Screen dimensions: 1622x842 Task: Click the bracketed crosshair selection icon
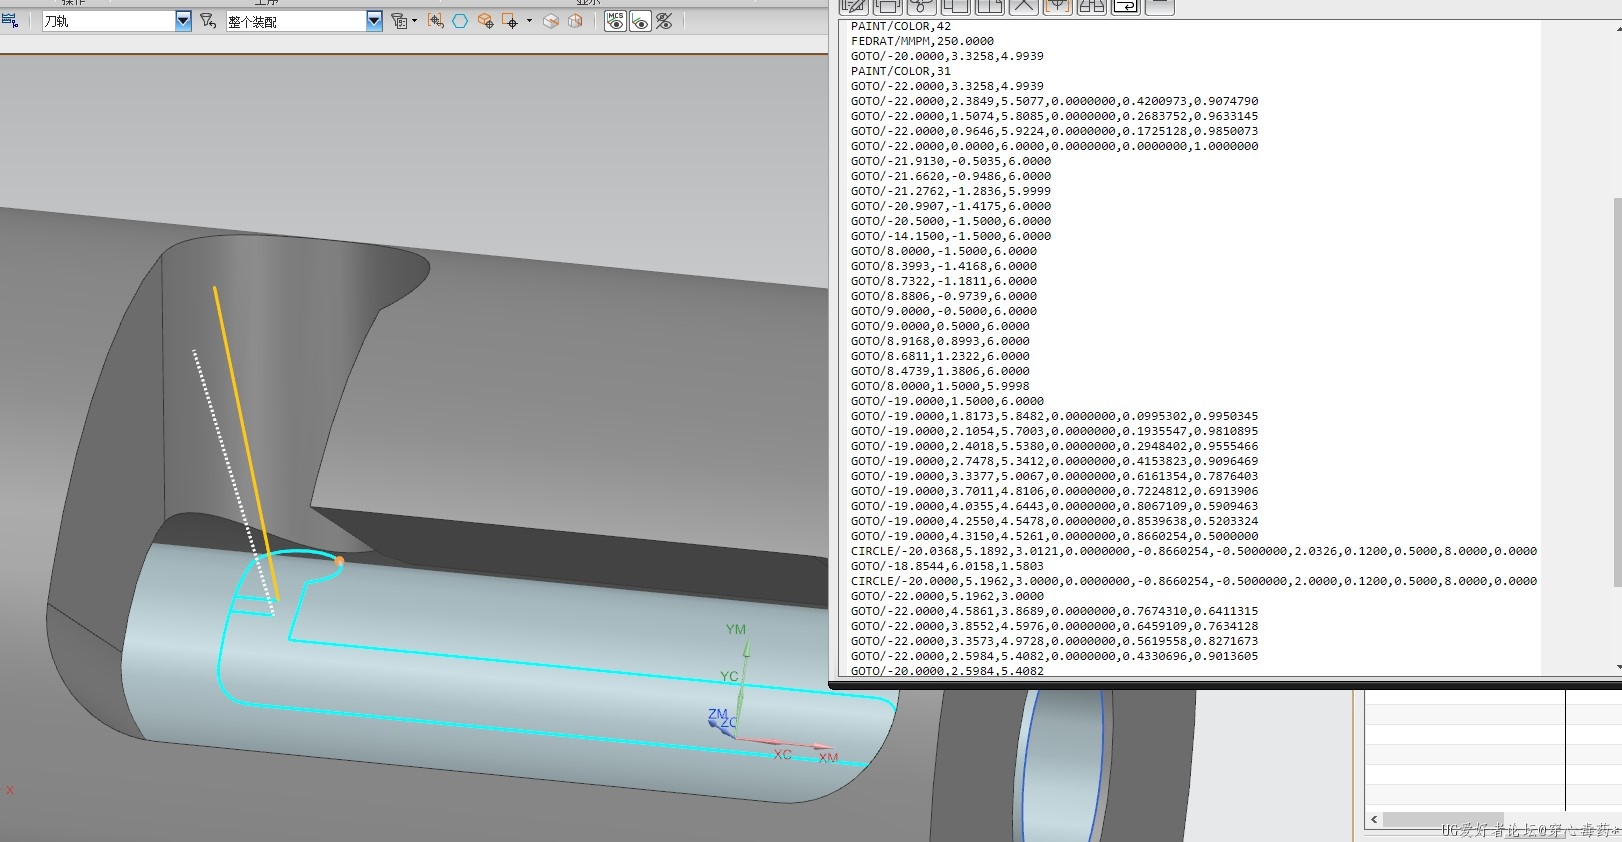click(435, 21)
